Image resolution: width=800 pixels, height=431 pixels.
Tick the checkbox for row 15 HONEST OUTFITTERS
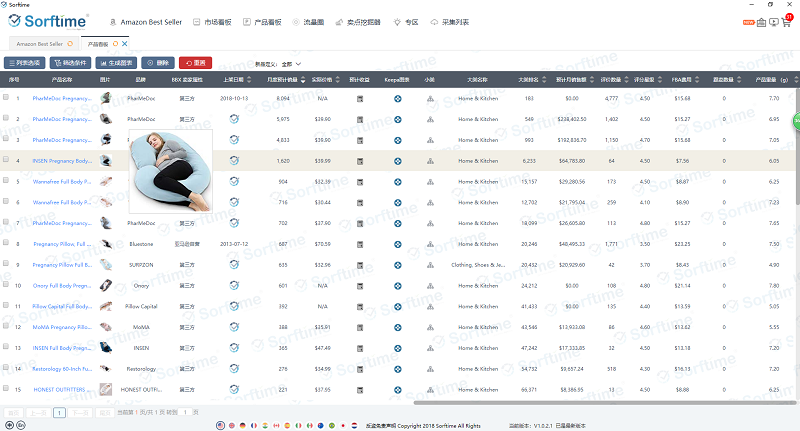[6, 388]
